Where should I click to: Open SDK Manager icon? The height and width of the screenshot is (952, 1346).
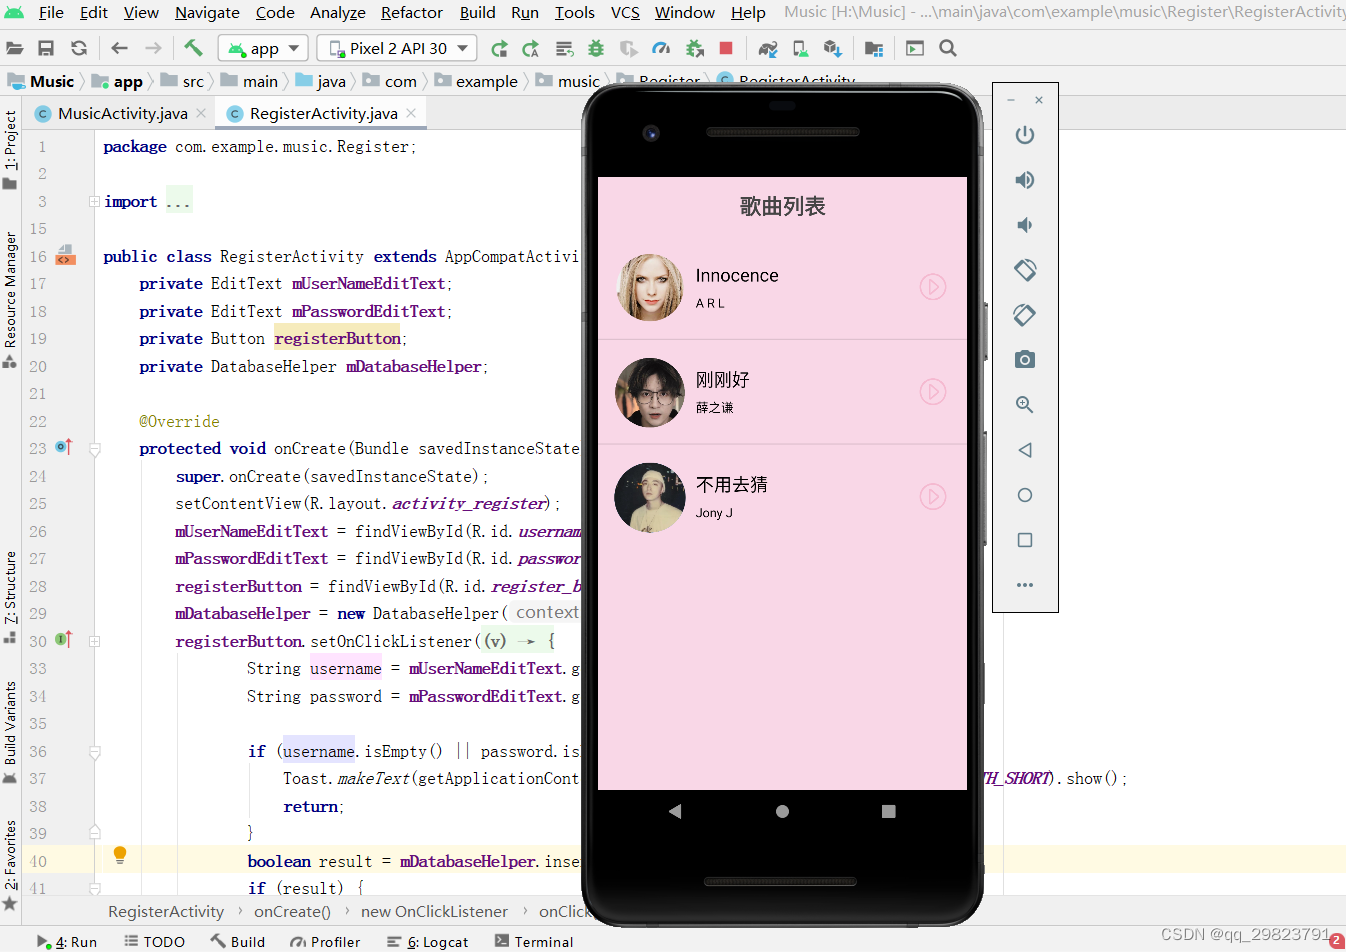832,48
